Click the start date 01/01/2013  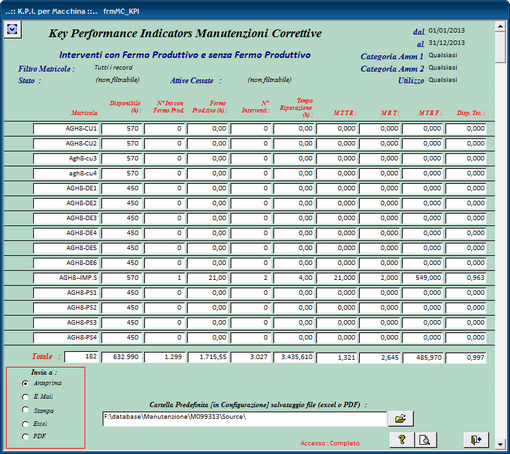pyautogui.click(x=447, y=31)
